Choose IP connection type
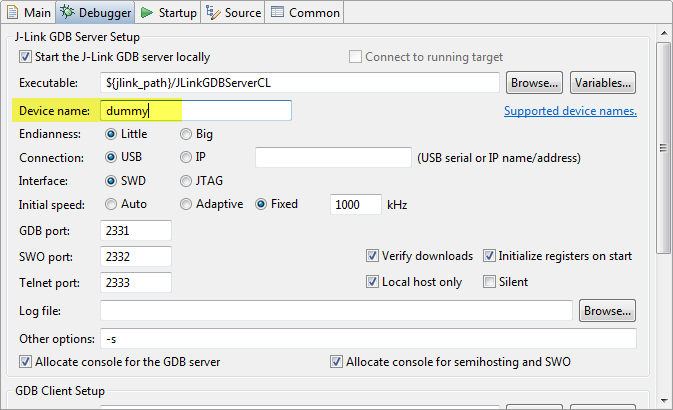 click(187, 157)
